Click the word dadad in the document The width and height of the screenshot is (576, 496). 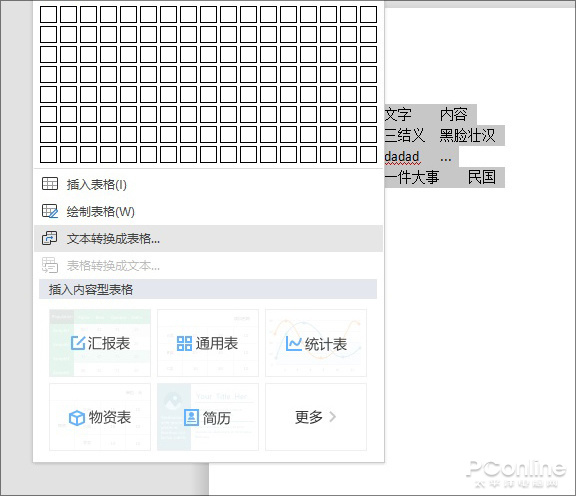coord(402,157)
